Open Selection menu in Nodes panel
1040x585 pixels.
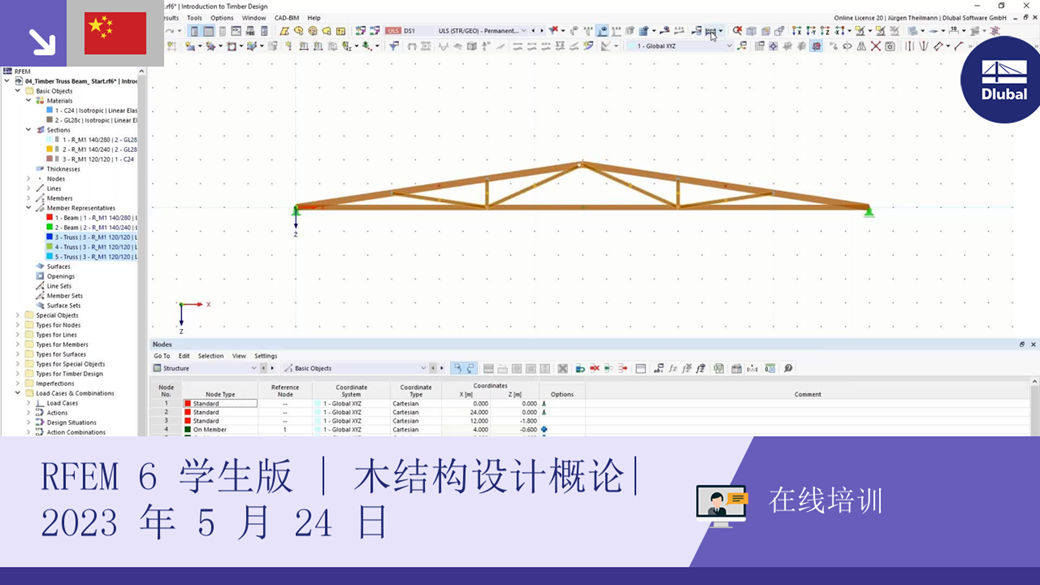tap(210, 356)
